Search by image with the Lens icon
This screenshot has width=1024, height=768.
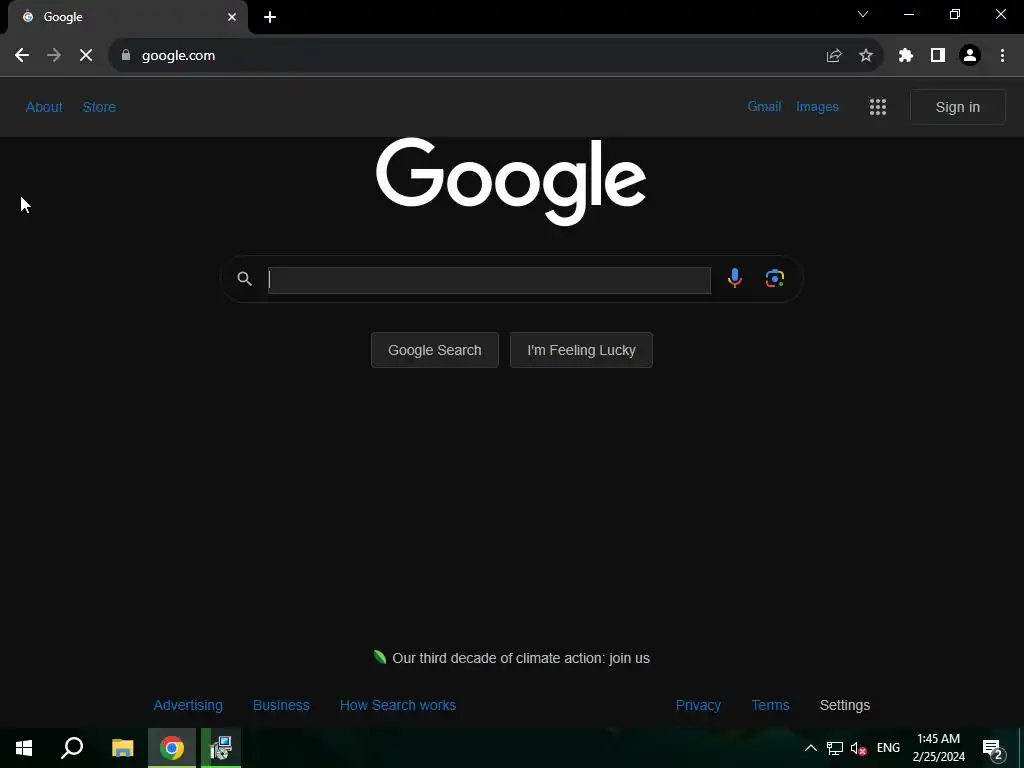[775, 279]
